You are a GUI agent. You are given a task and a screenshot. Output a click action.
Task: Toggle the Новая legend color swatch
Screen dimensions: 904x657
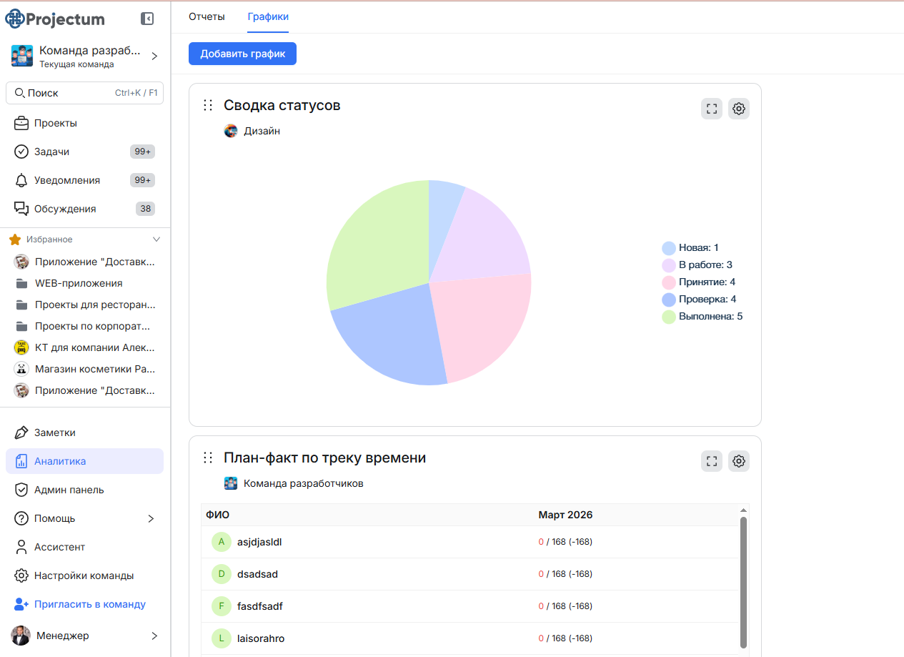pyautogui.click(x=669, y=248)
